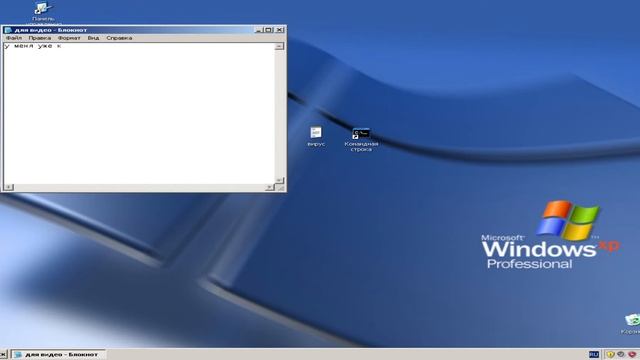Click the Notepad icon in title bar
Viewport: 640px width, 360px height.
[x=8, y=30]
